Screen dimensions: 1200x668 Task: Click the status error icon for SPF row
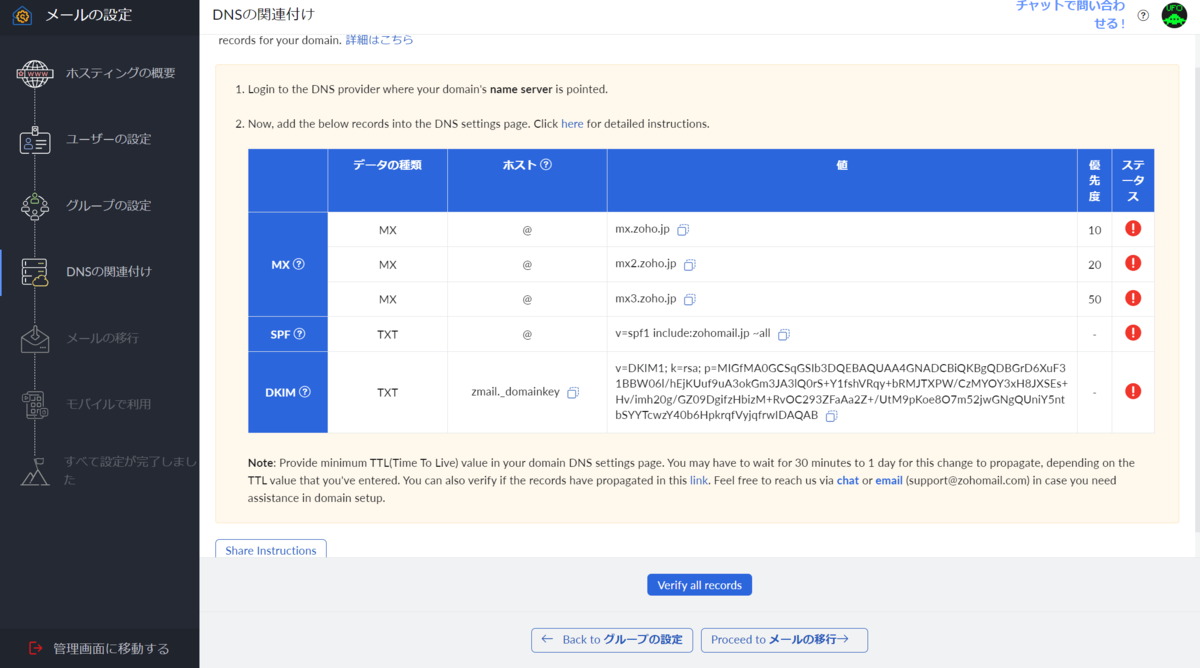[1133, 333]
